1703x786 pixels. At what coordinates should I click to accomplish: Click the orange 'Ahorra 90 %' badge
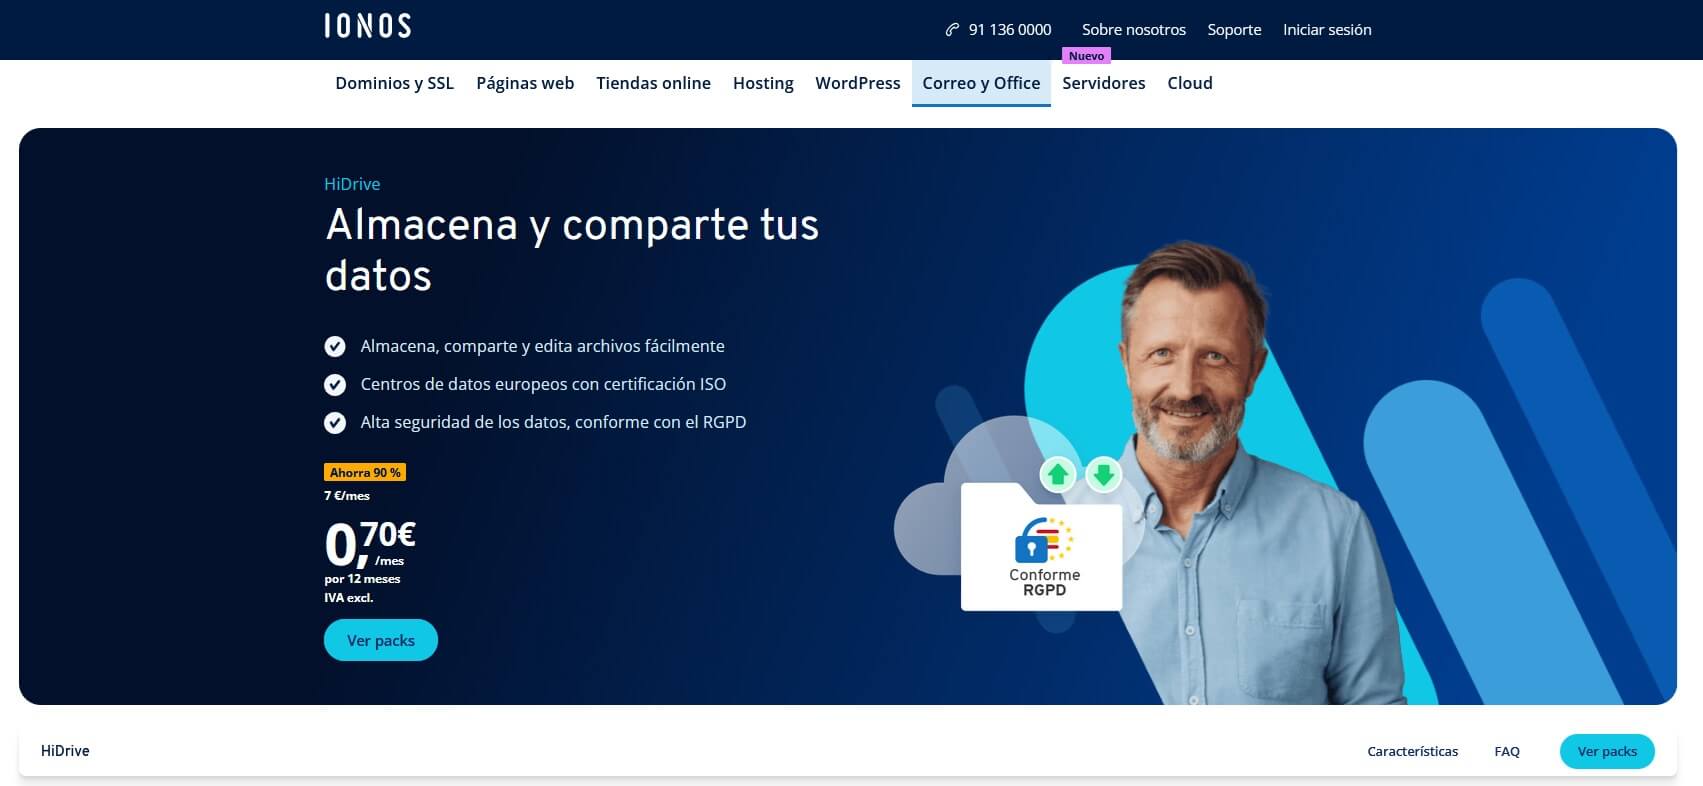(365, 472)
